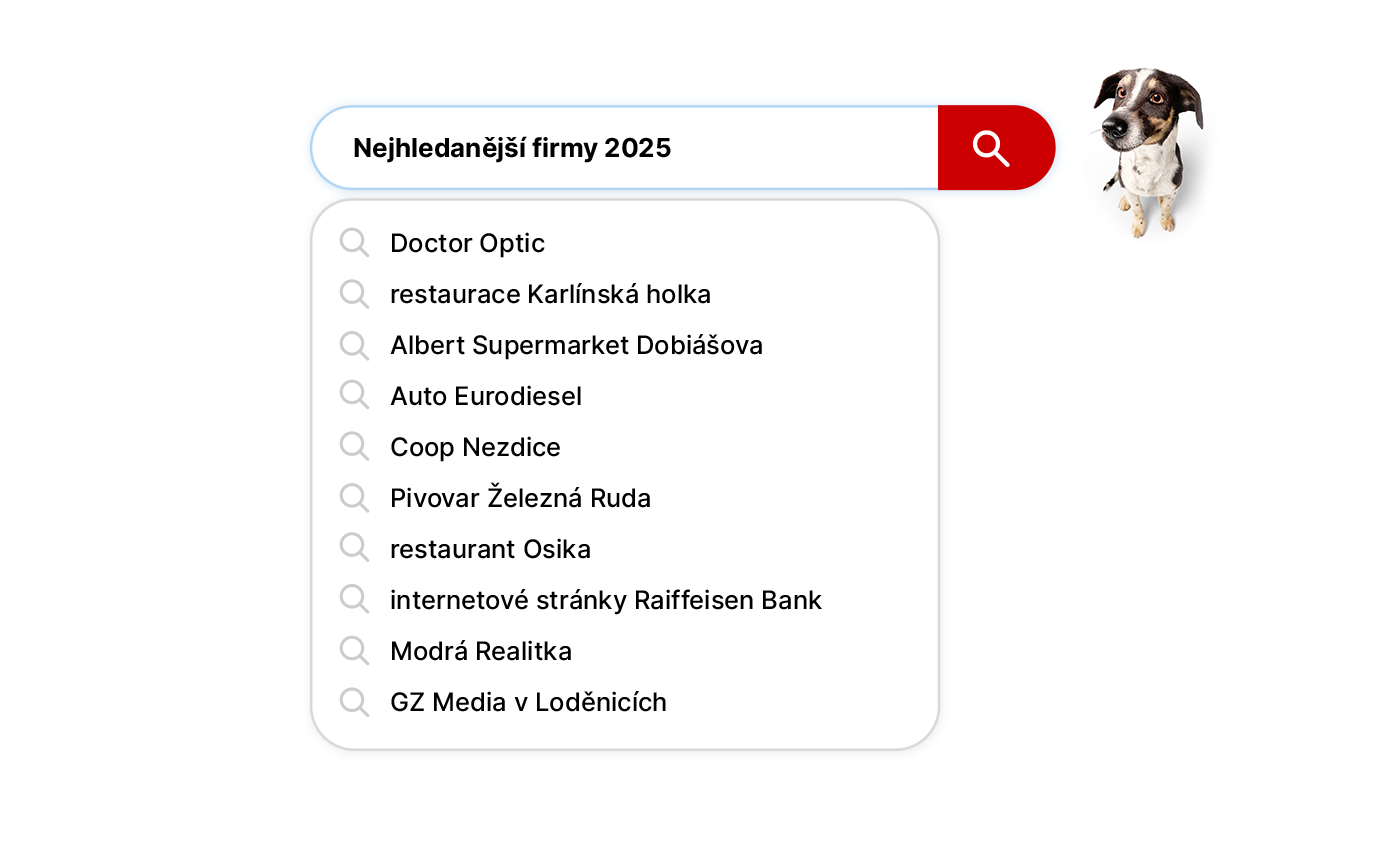
Task: Pick the Albert Supermarket Dobiášova suggestion
Action: tap(576, 345)
